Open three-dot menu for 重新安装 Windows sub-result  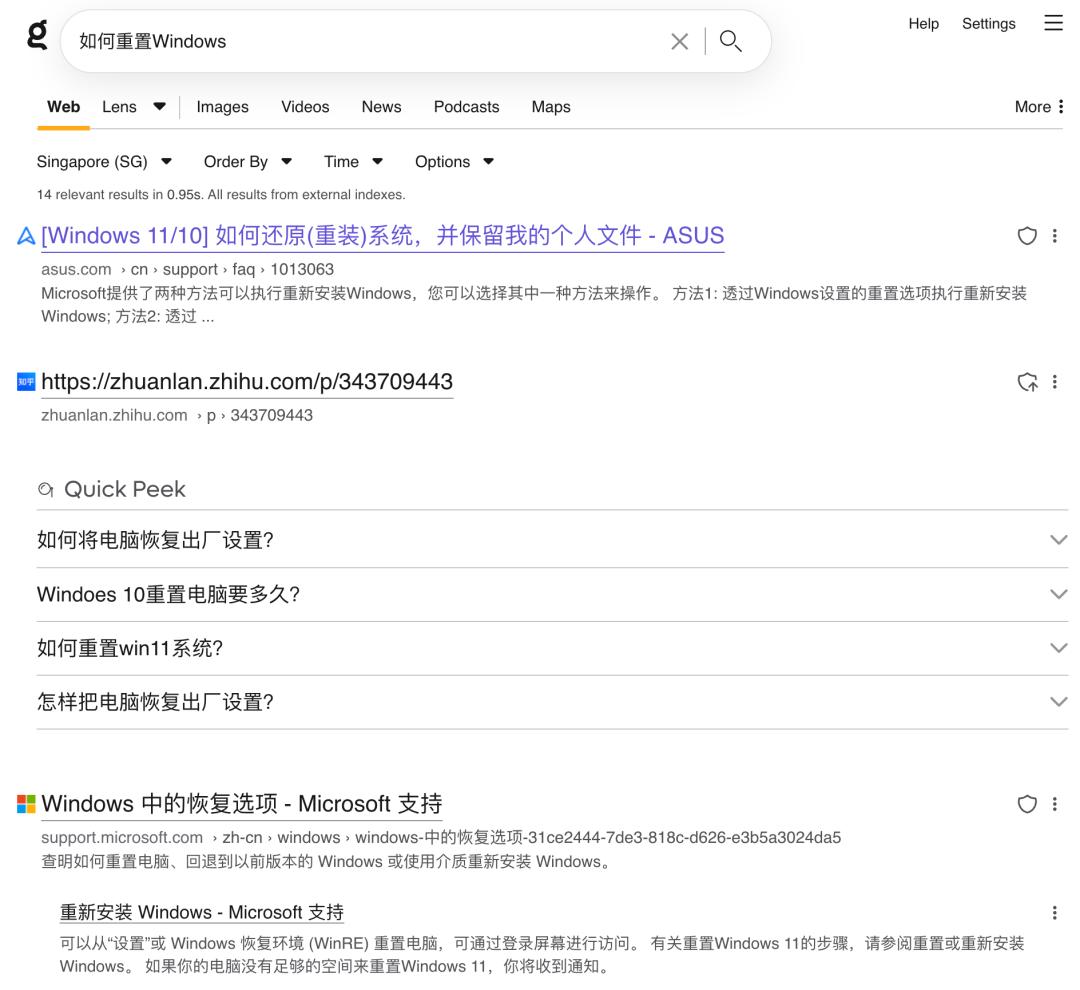[1055, 912]
